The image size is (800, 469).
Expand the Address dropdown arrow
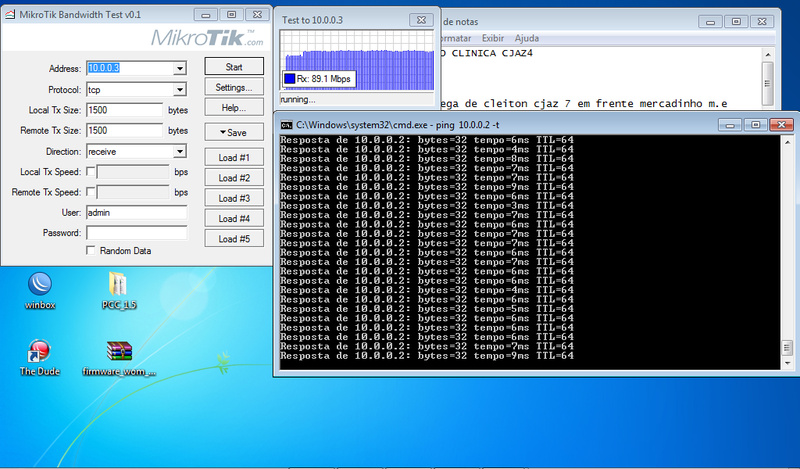pos(180,68)
